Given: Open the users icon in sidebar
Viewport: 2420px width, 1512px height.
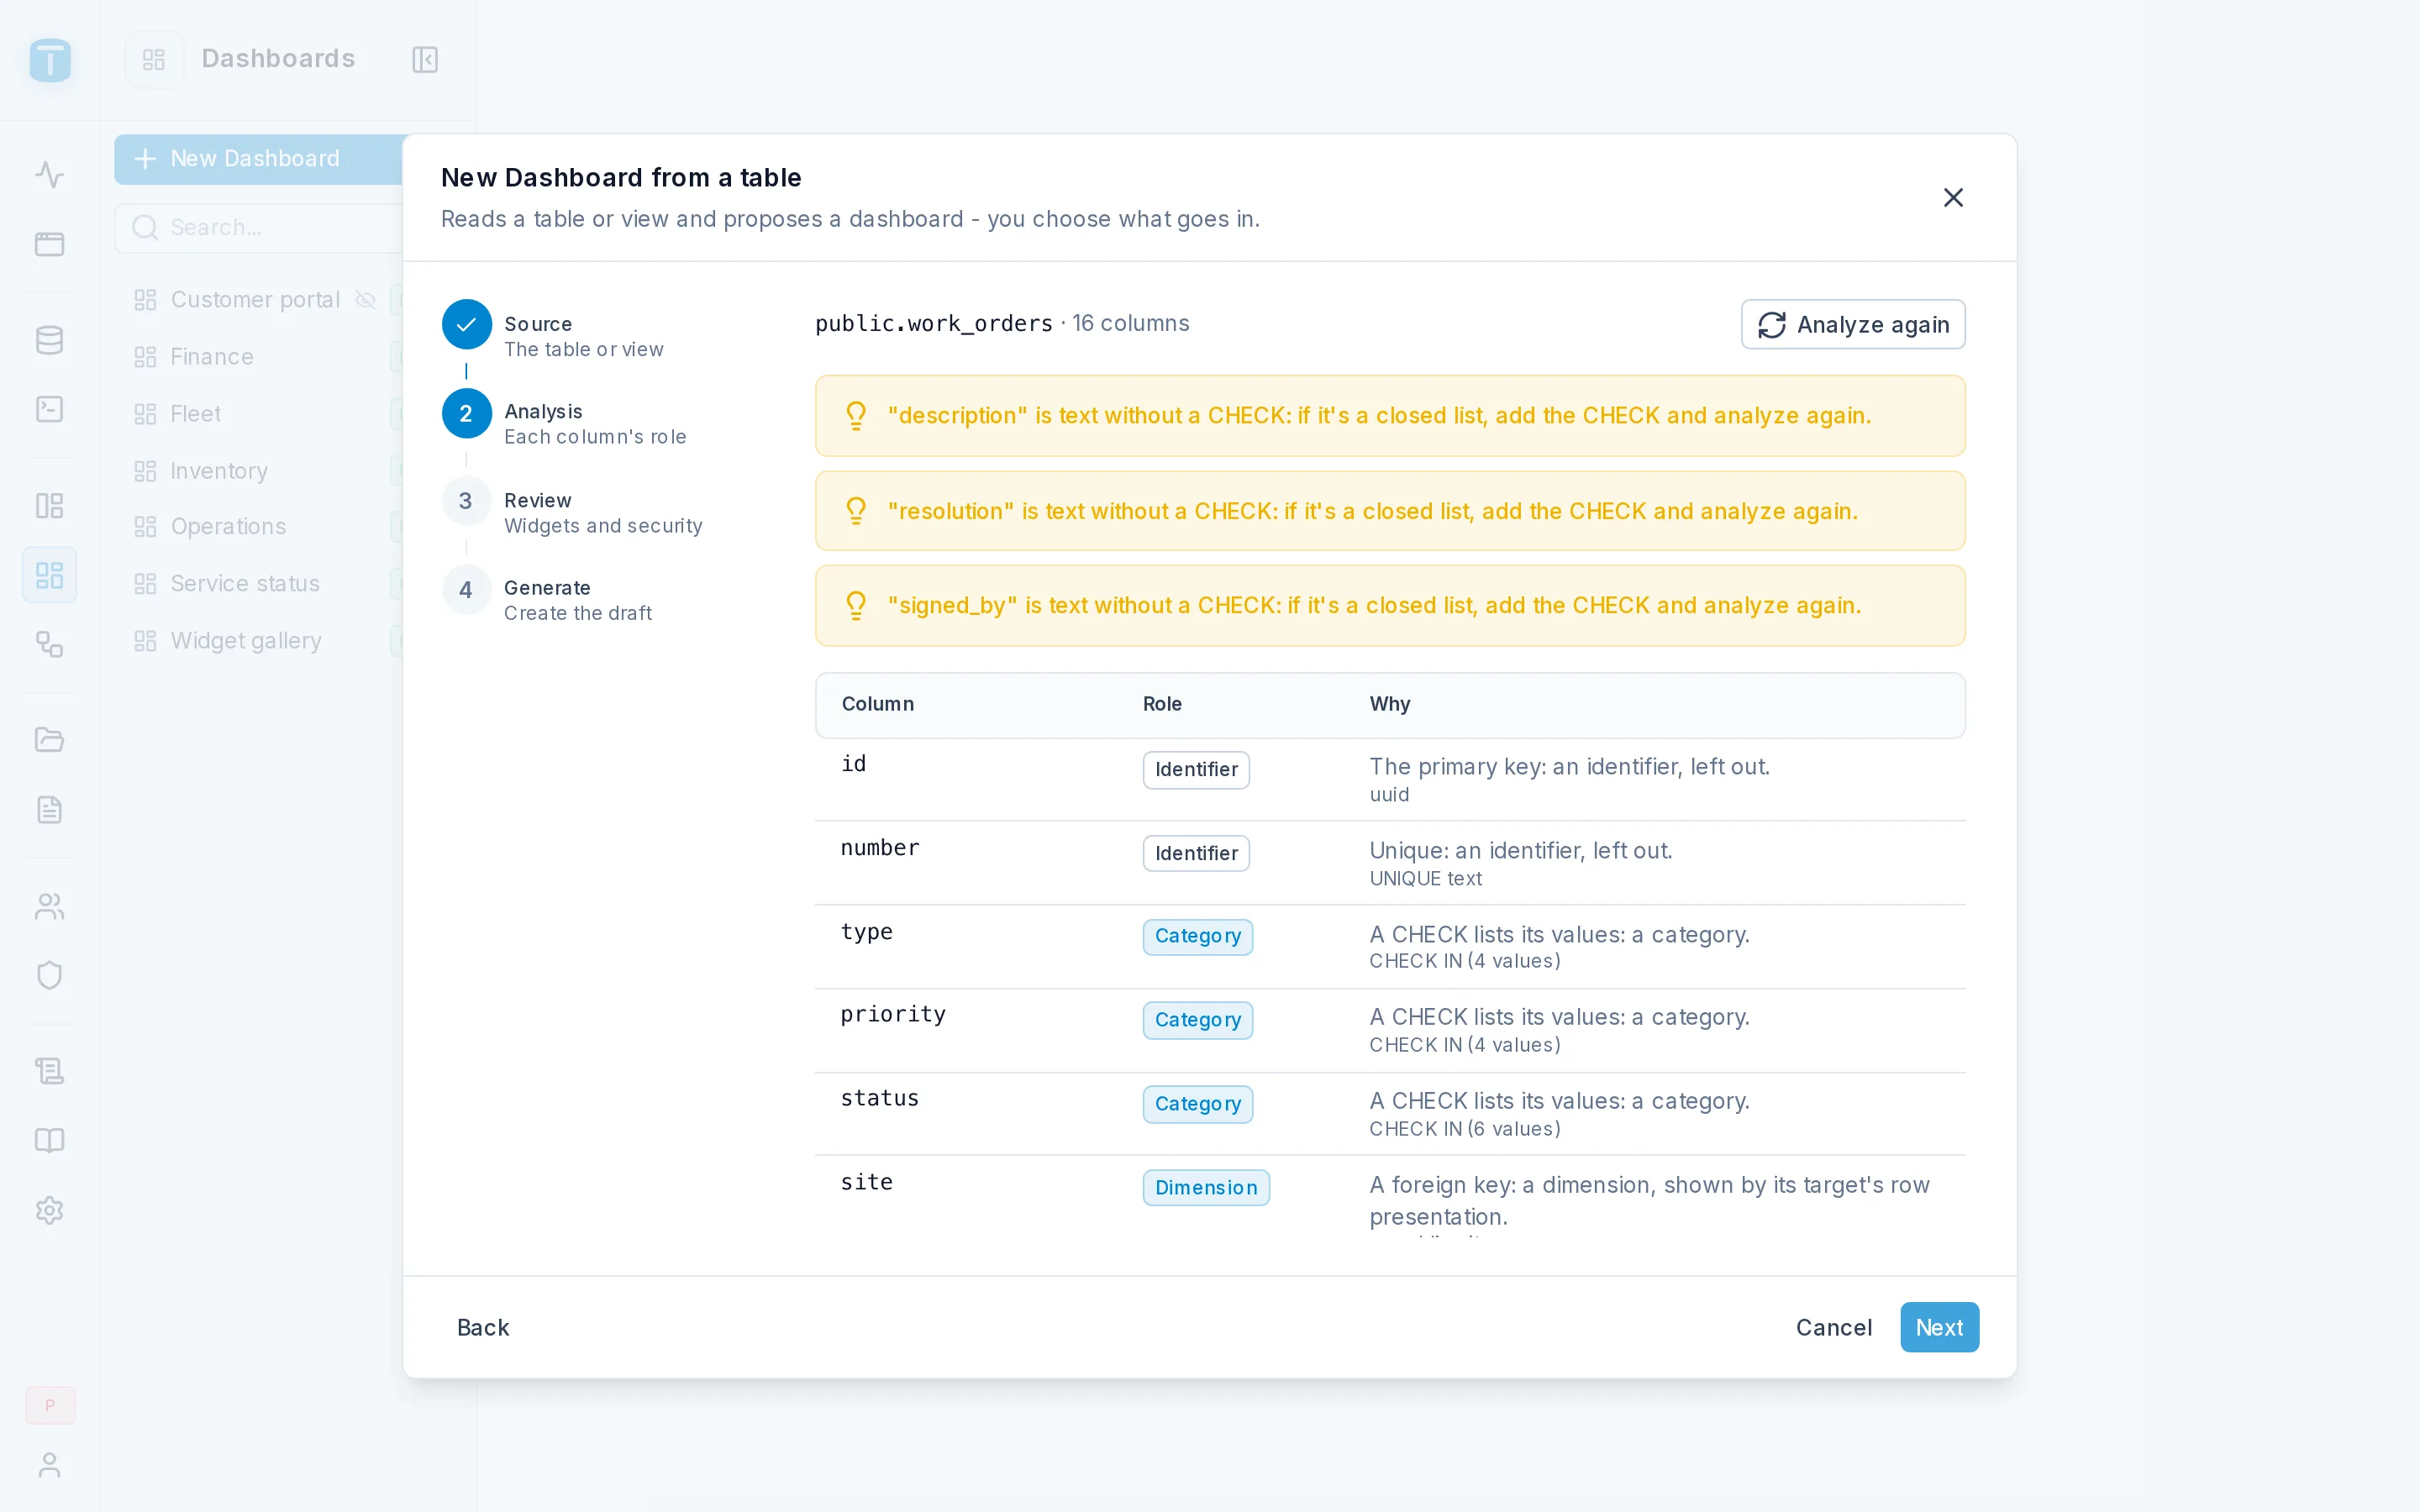Looking at the screenshot, I should pyautogui.click(x=49, y=906).
